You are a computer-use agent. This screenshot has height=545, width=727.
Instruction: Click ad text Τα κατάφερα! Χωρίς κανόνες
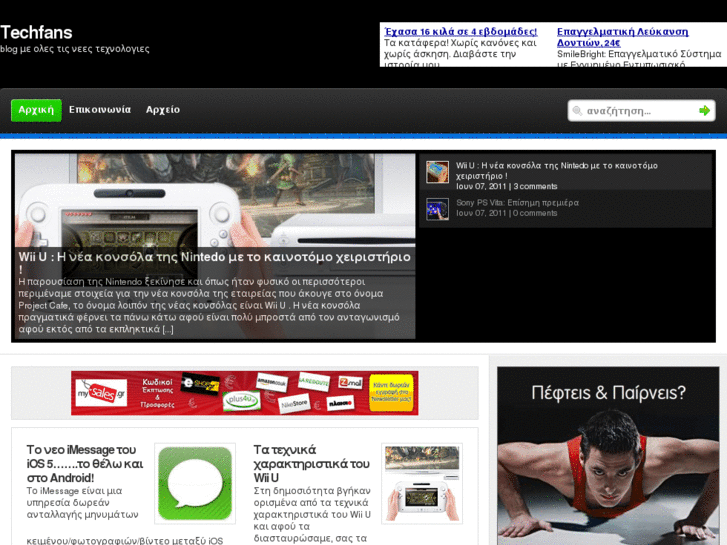460,53
